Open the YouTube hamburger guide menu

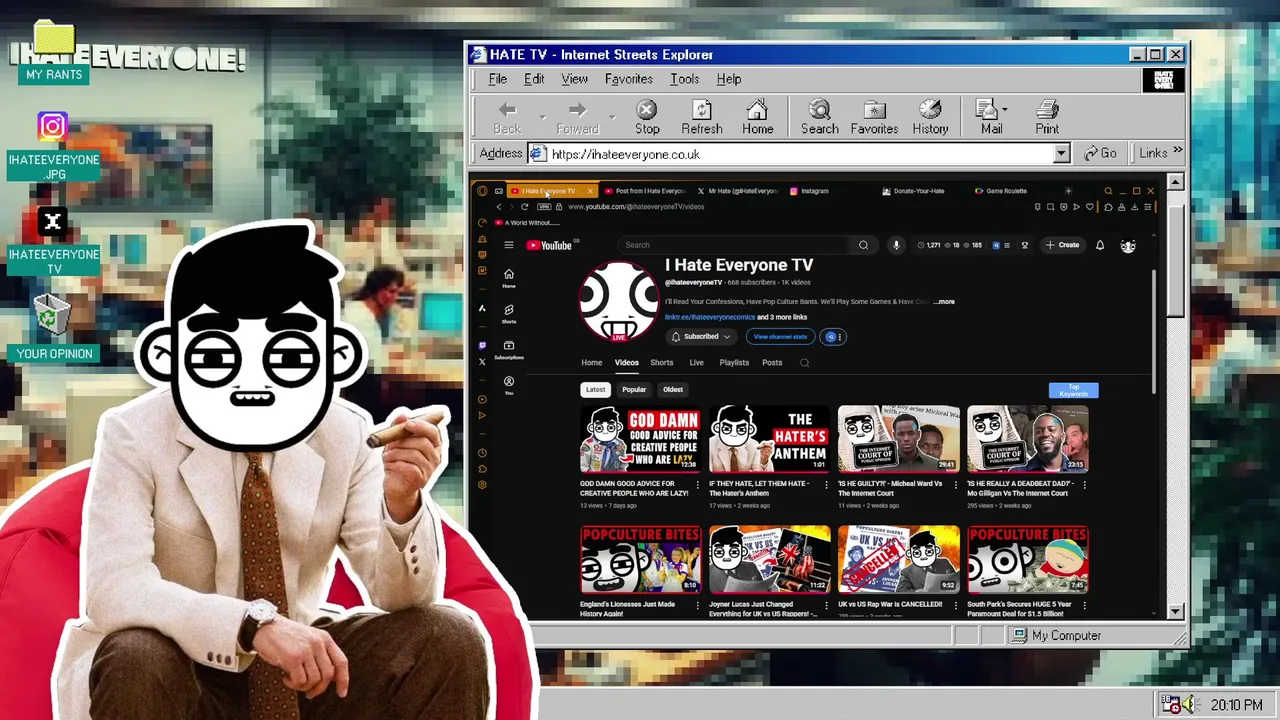pos(508,245)
